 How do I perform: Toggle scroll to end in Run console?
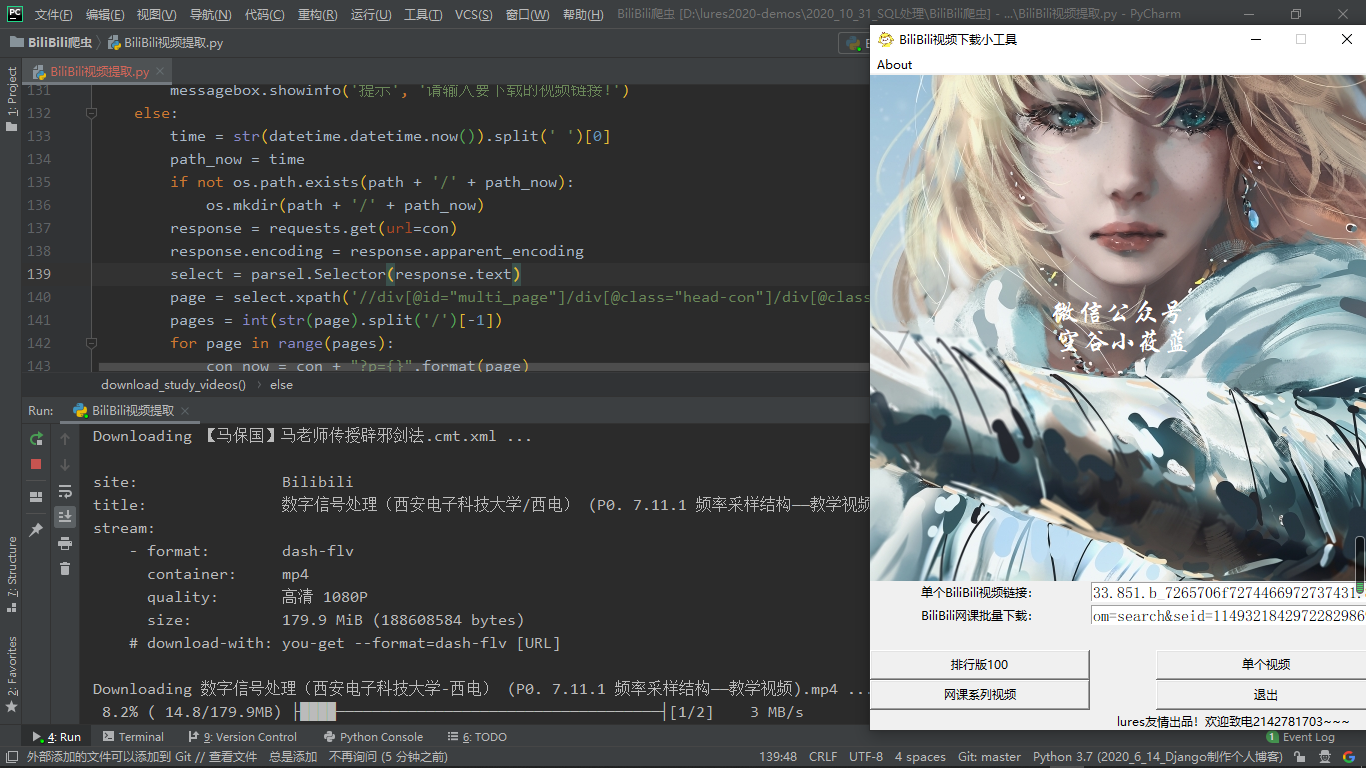click(65, 516)
